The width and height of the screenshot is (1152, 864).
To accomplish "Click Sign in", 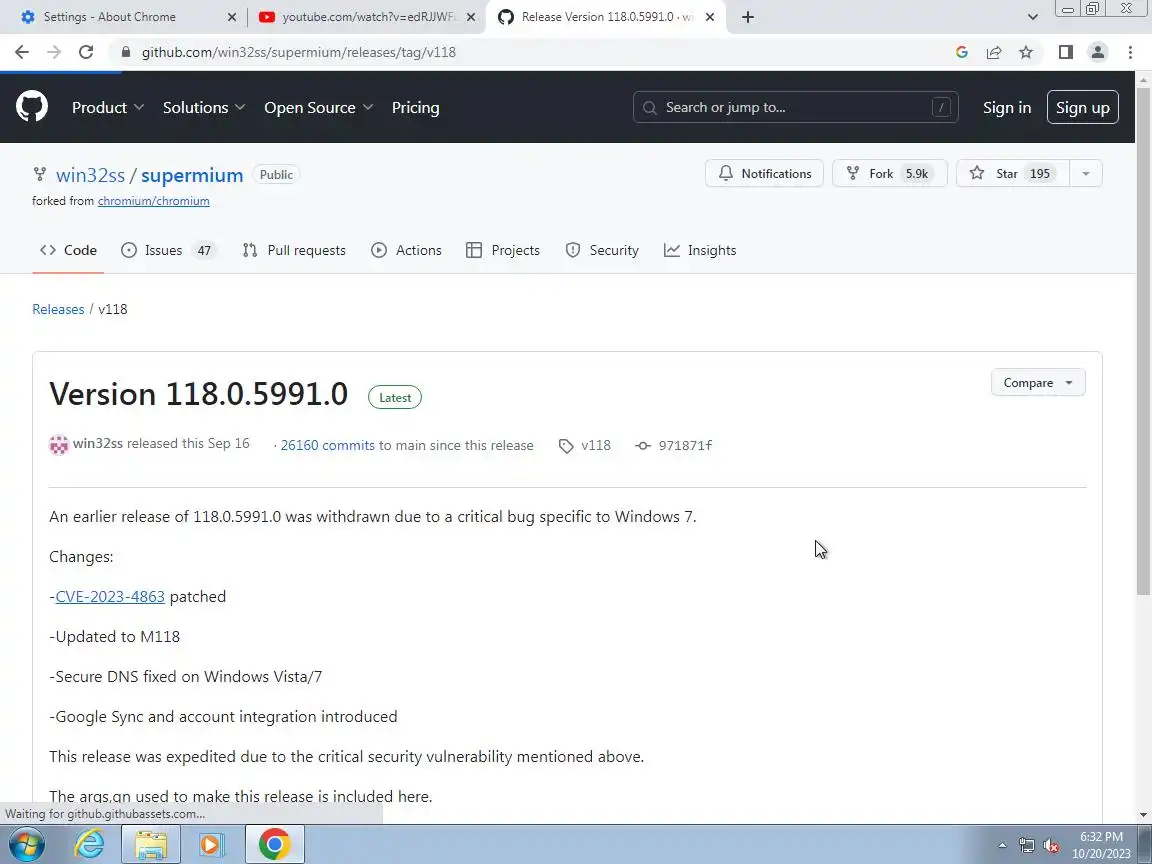I will click(x=1007, y=107).
